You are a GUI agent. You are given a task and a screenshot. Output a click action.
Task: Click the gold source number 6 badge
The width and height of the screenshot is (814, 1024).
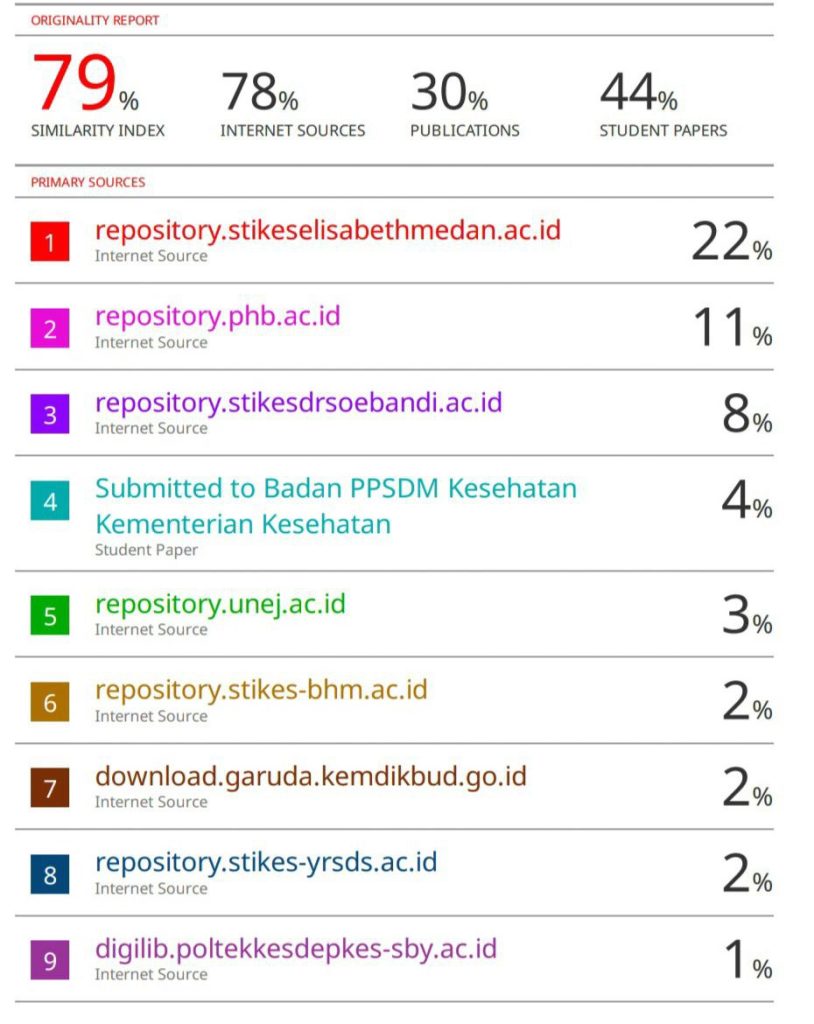tap(50, 702)
